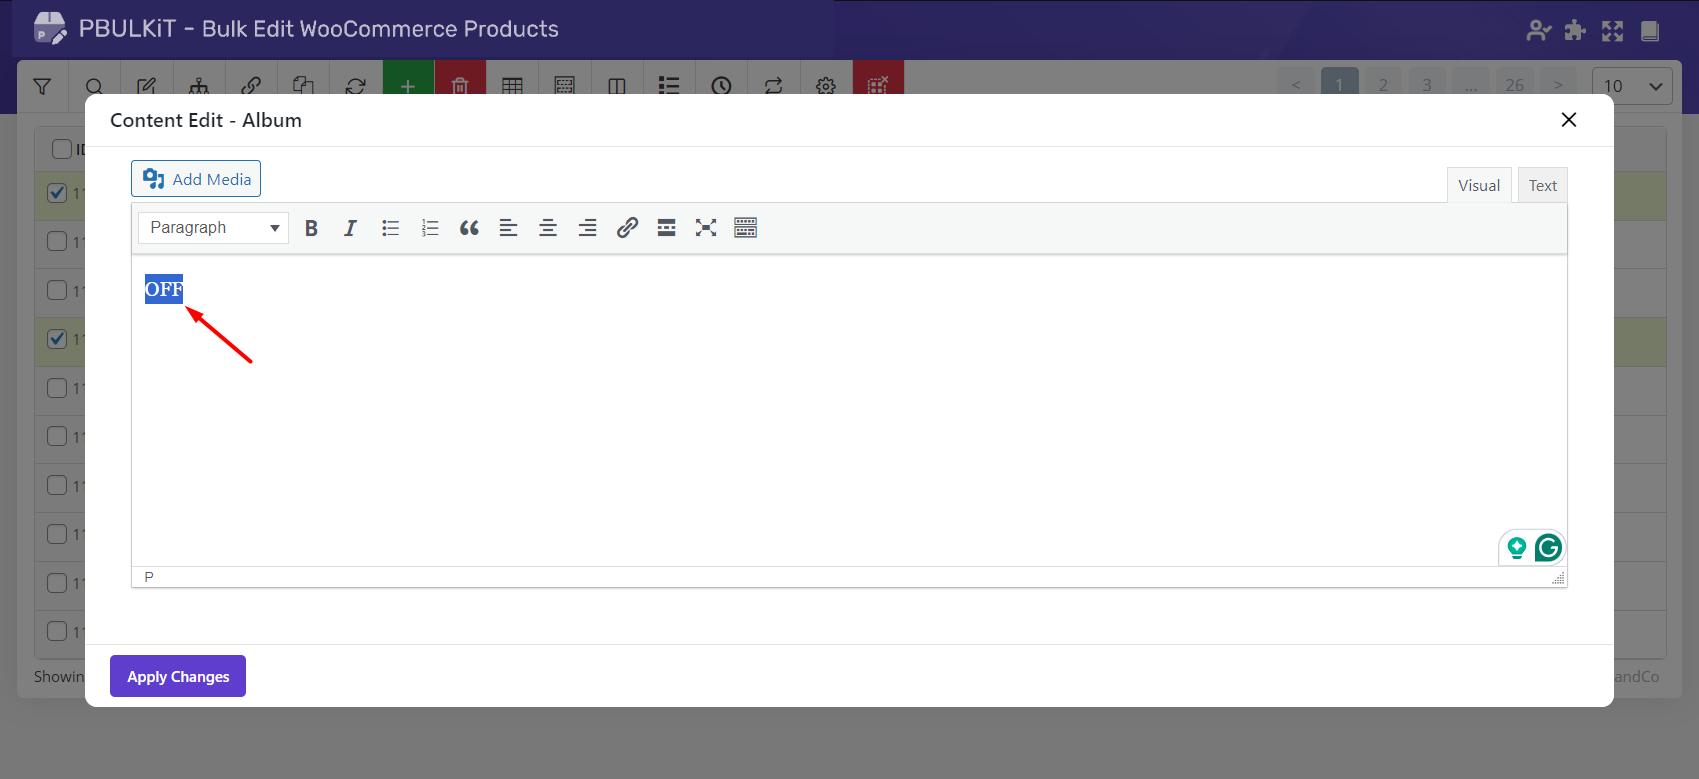Toggle bold formatting in editor

click(x=311, y=228)
